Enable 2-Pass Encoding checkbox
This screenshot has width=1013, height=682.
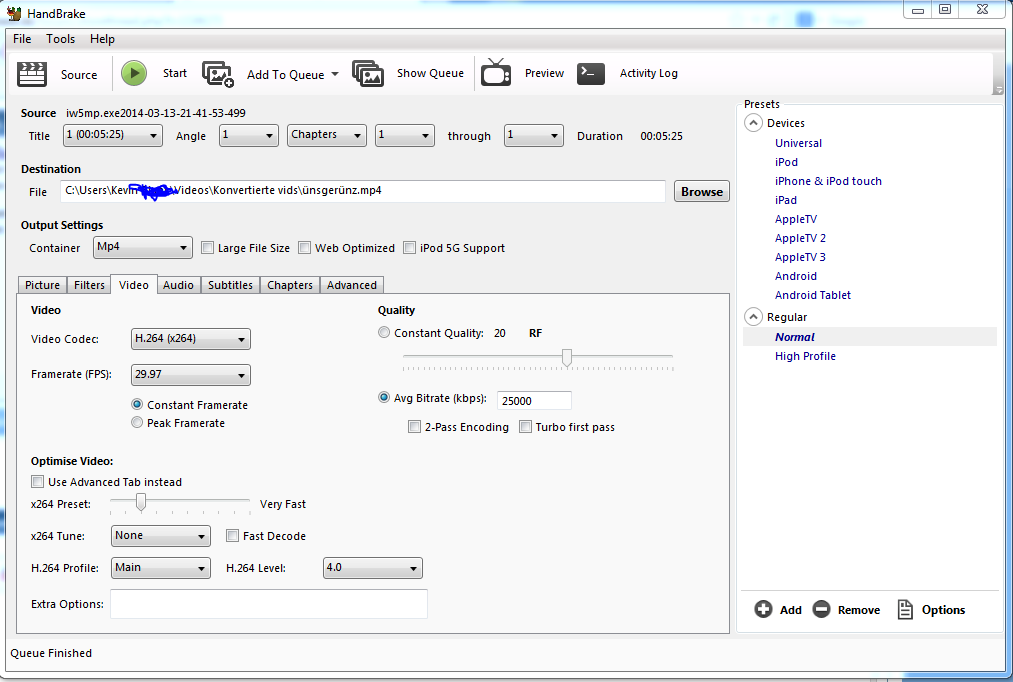pos(415,426)
